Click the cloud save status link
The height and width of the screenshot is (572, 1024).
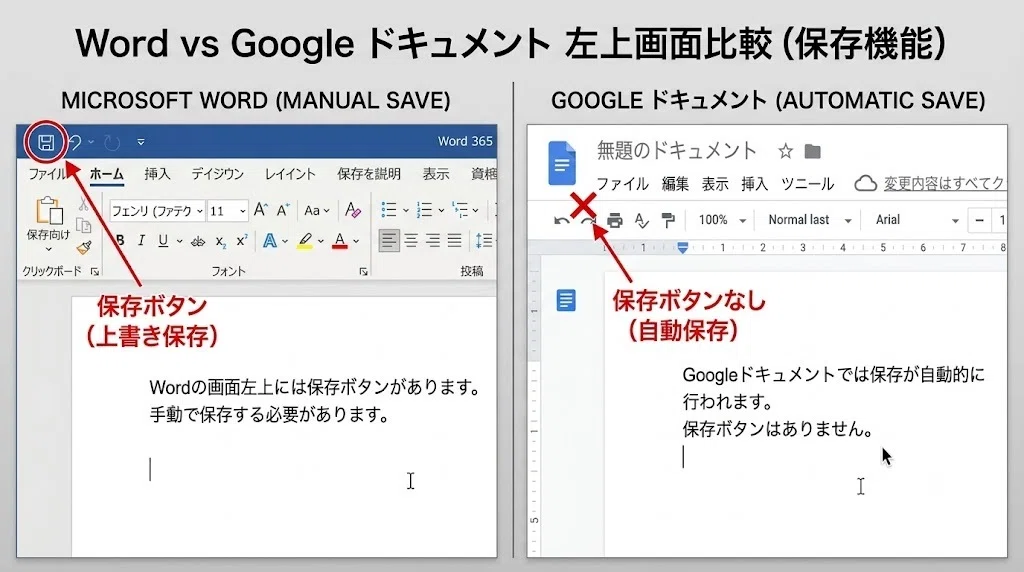point(944,184)
